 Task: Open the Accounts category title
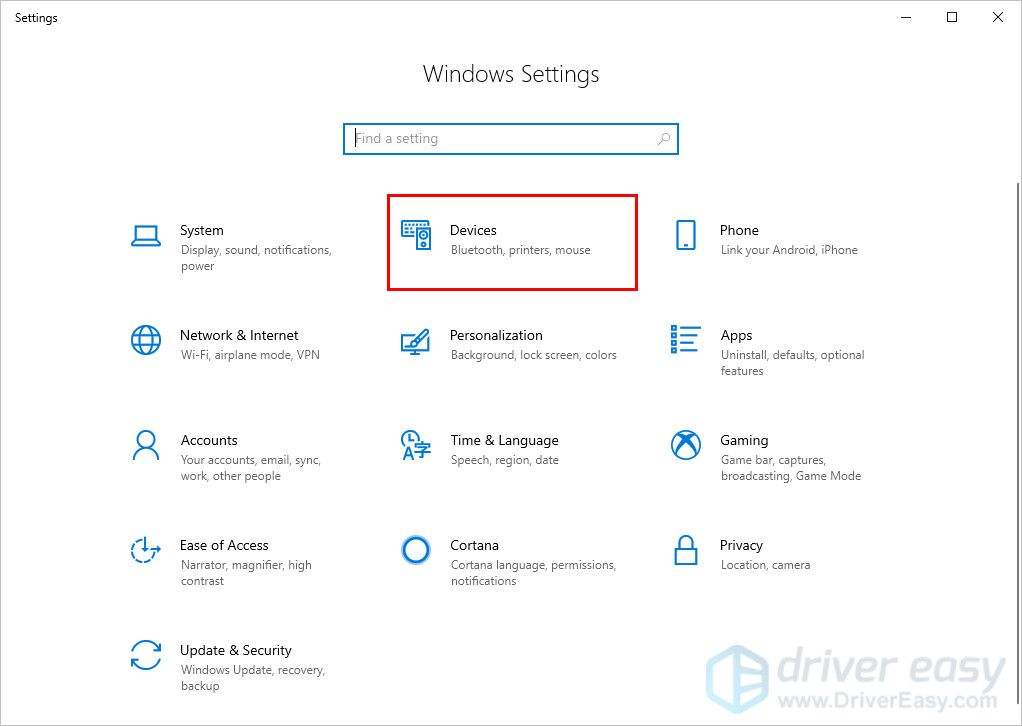[209, 440]
